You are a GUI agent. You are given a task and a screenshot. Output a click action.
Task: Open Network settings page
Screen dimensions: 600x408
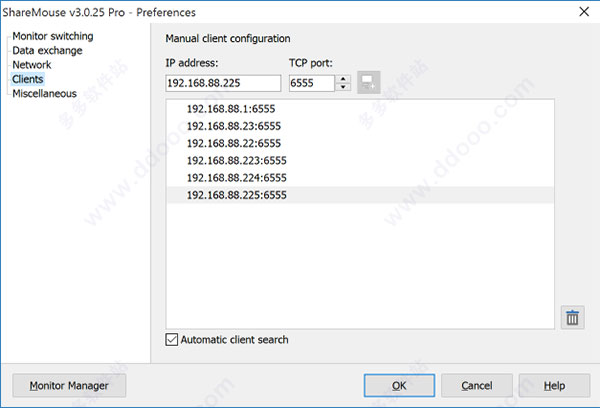tap(32, 65)
